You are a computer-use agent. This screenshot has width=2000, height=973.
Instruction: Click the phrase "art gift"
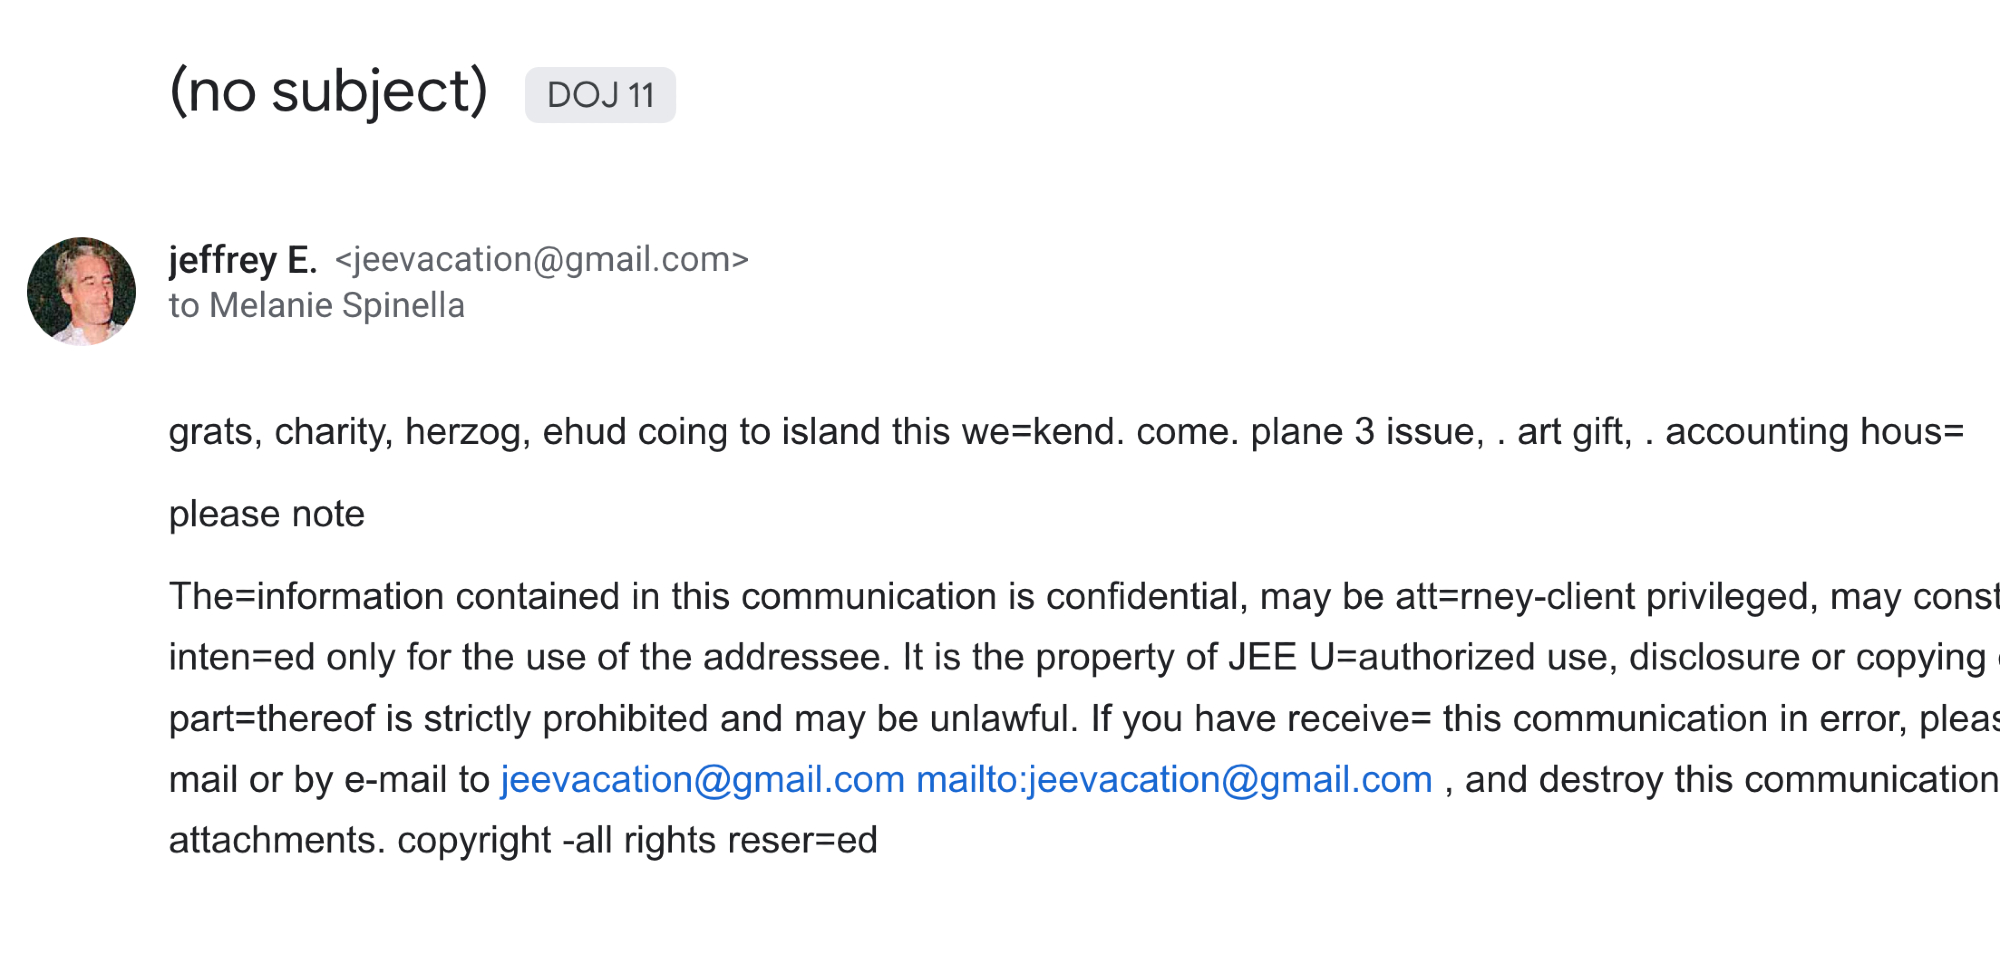pos(1573,432)
